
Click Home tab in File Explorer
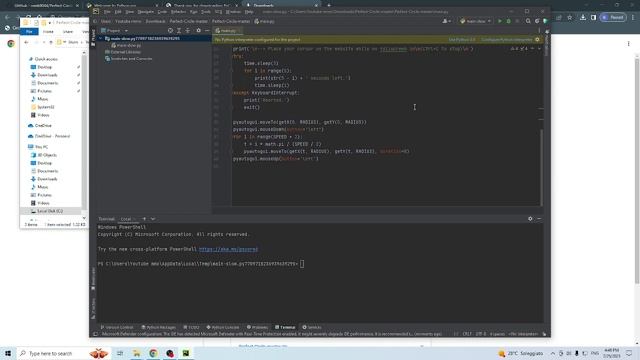point(48,31)
